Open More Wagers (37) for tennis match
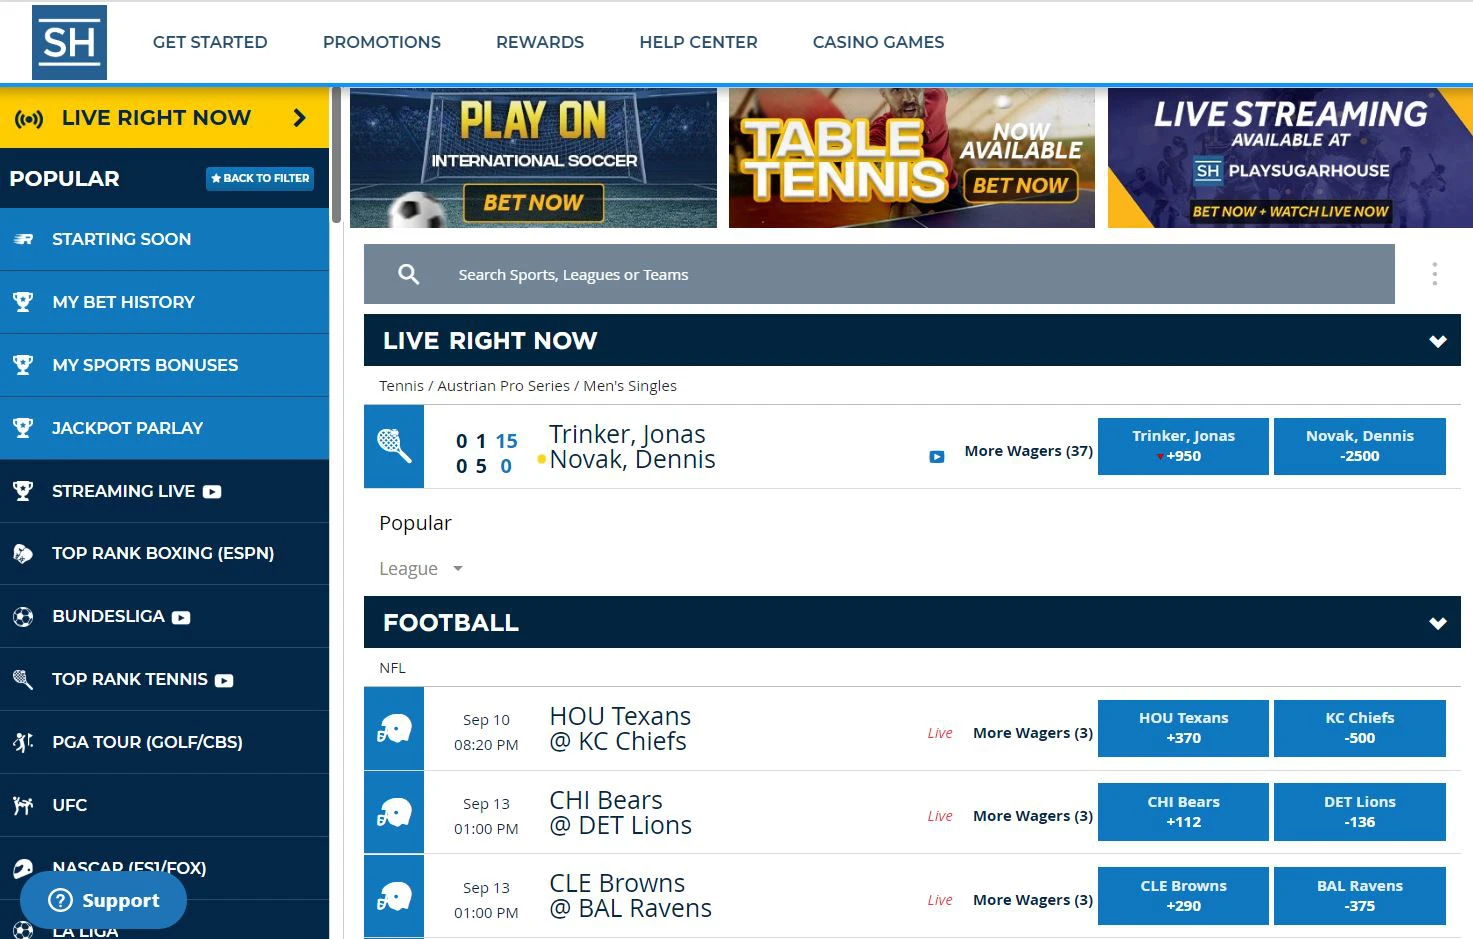1473x939 pixels. coord(1028,451)
